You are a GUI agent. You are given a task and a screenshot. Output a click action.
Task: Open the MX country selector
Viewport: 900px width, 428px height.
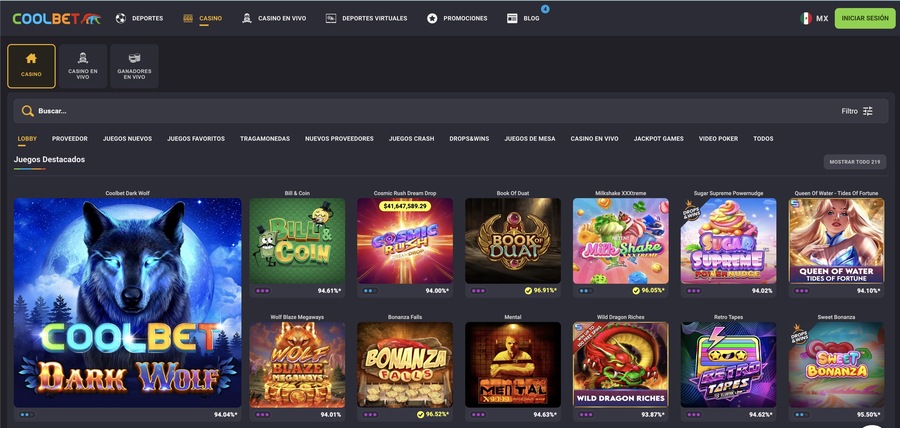[x=814, y=18]
